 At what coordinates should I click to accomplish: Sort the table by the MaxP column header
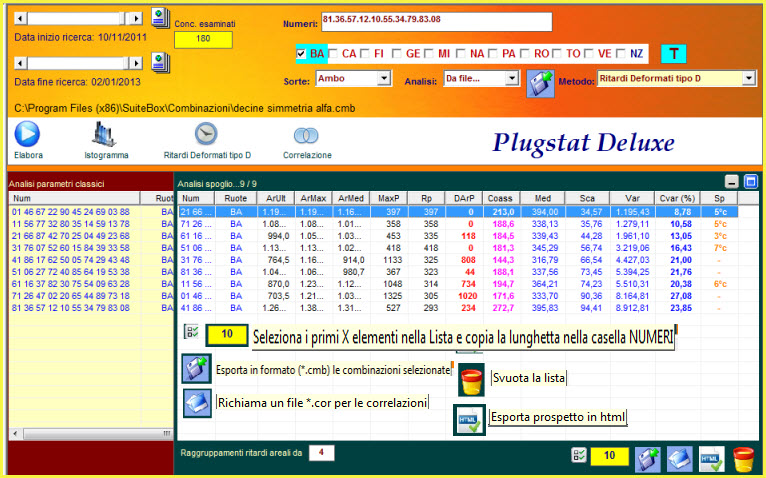click(389, 198)
